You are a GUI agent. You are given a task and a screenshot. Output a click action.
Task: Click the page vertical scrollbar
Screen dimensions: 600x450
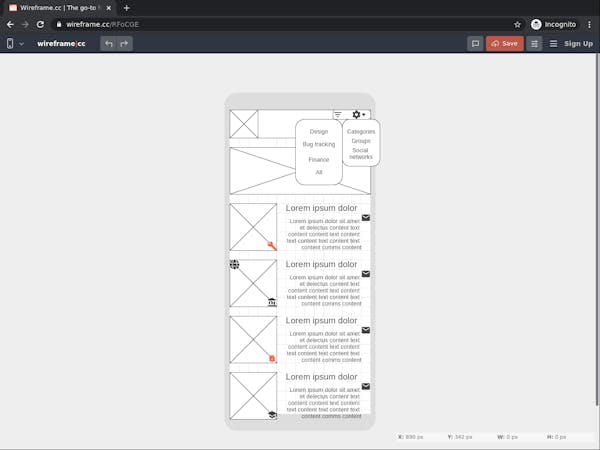point(597,230)
